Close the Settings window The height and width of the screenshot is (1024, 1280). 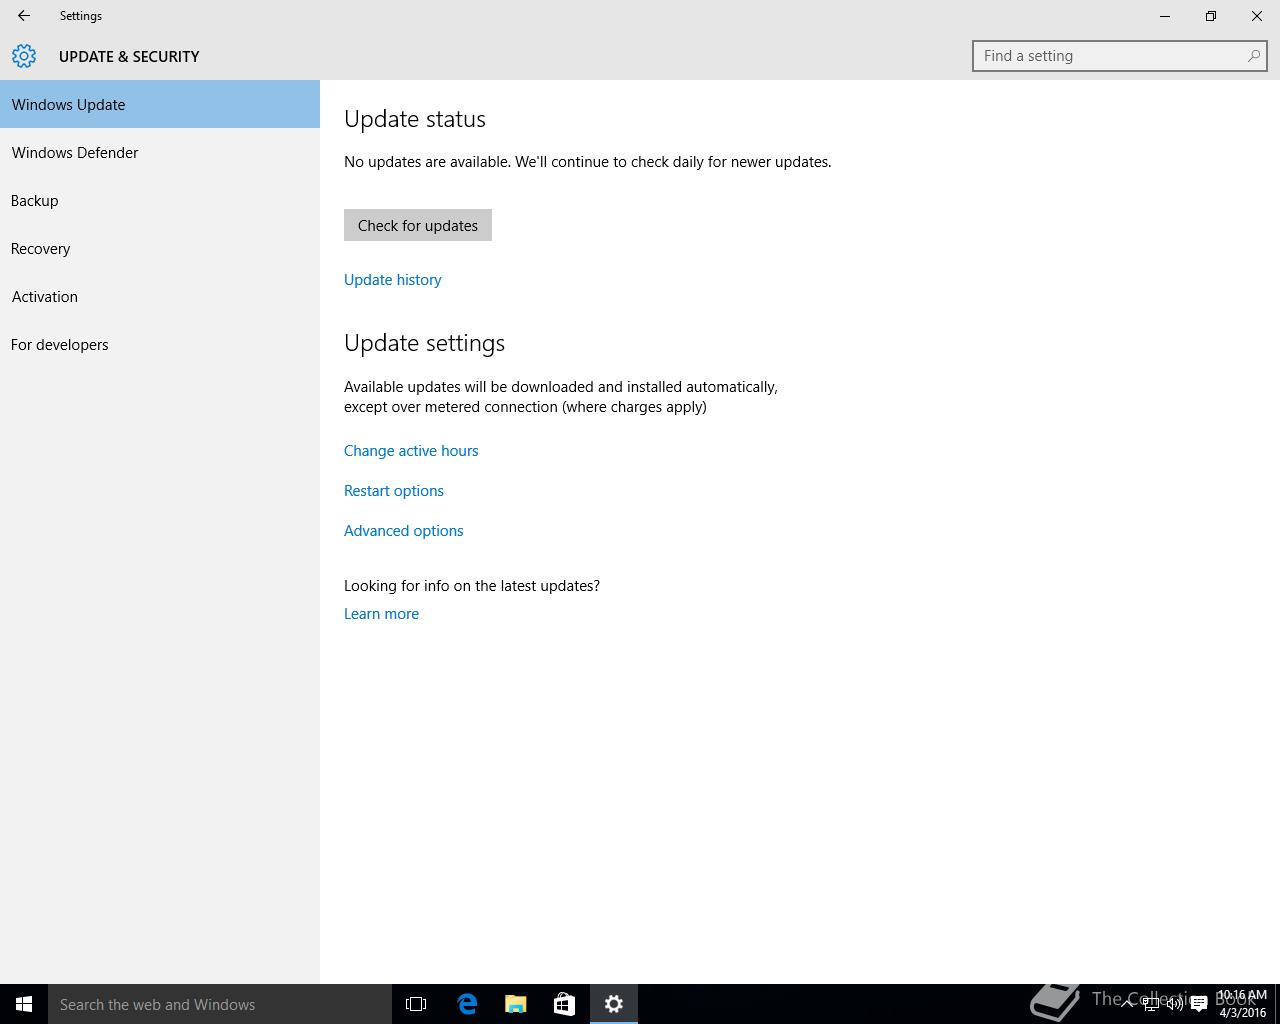tap(1257, 16)
